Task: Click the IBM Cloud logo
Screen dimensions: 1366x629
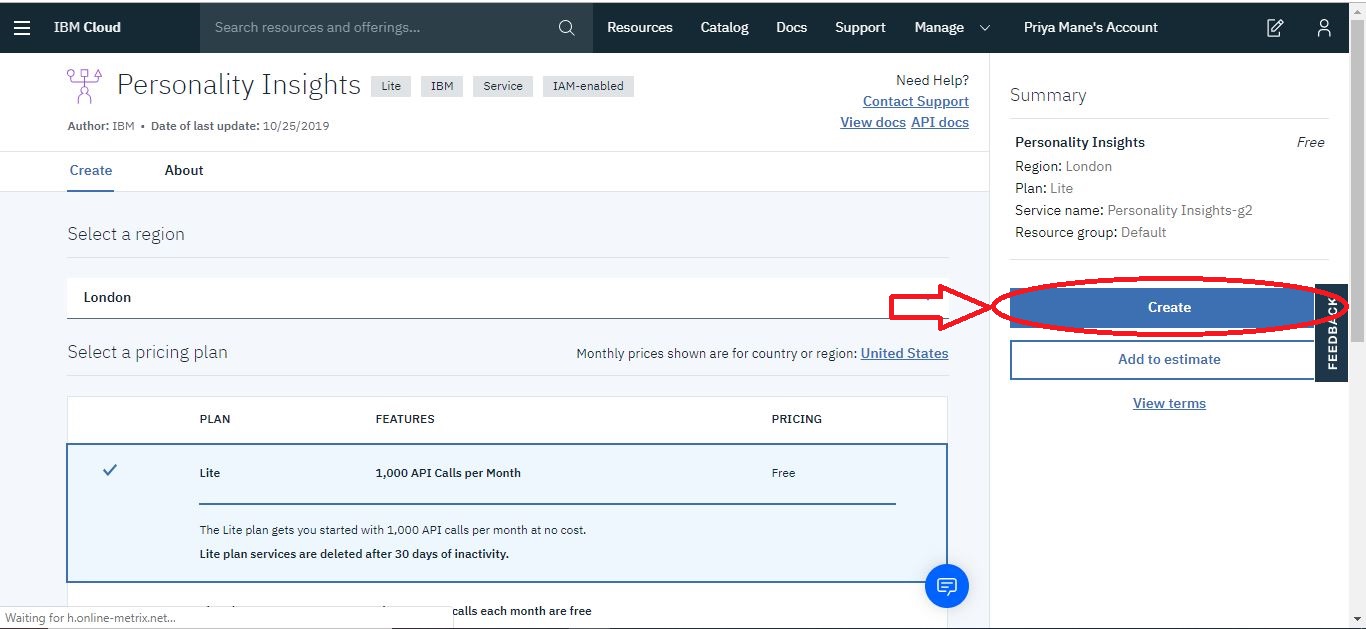Action: click(86, 27)
